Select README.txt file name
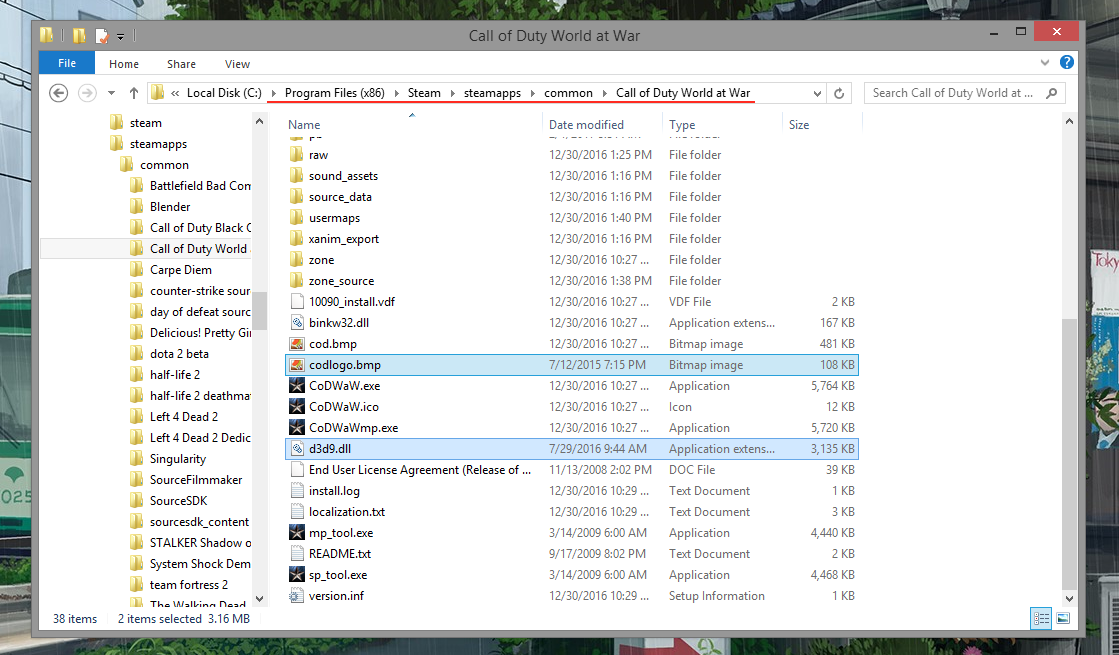 click(340, 554)
